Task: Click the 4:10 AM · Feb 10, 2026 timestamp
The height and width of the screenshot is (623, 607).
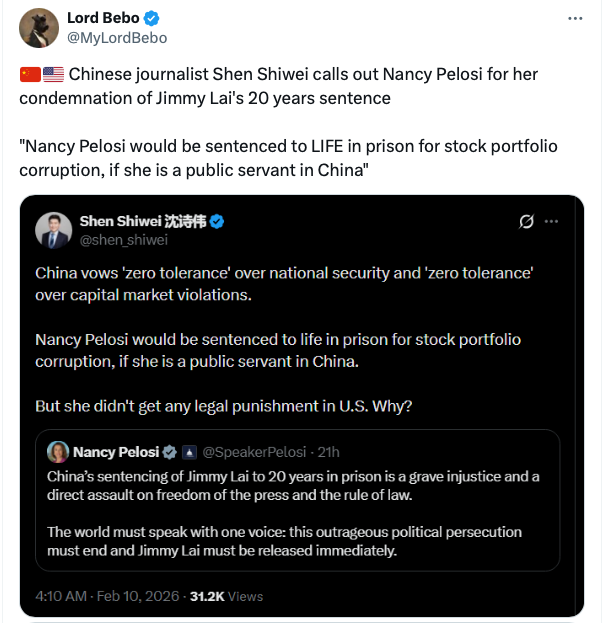Action: point(108,596)
